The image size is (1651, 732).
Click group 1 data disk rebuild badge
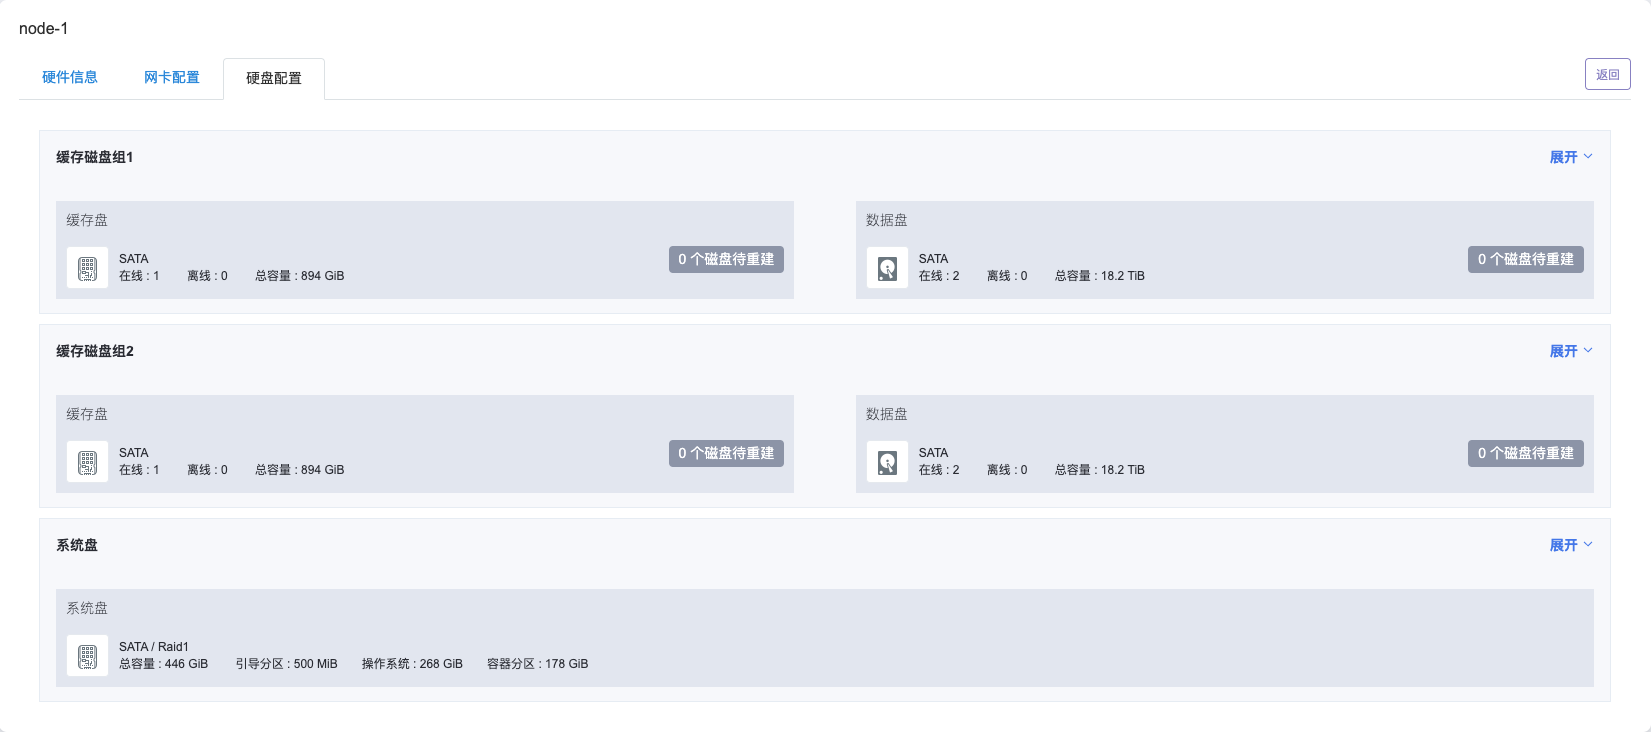click(x=1525, y=259)
